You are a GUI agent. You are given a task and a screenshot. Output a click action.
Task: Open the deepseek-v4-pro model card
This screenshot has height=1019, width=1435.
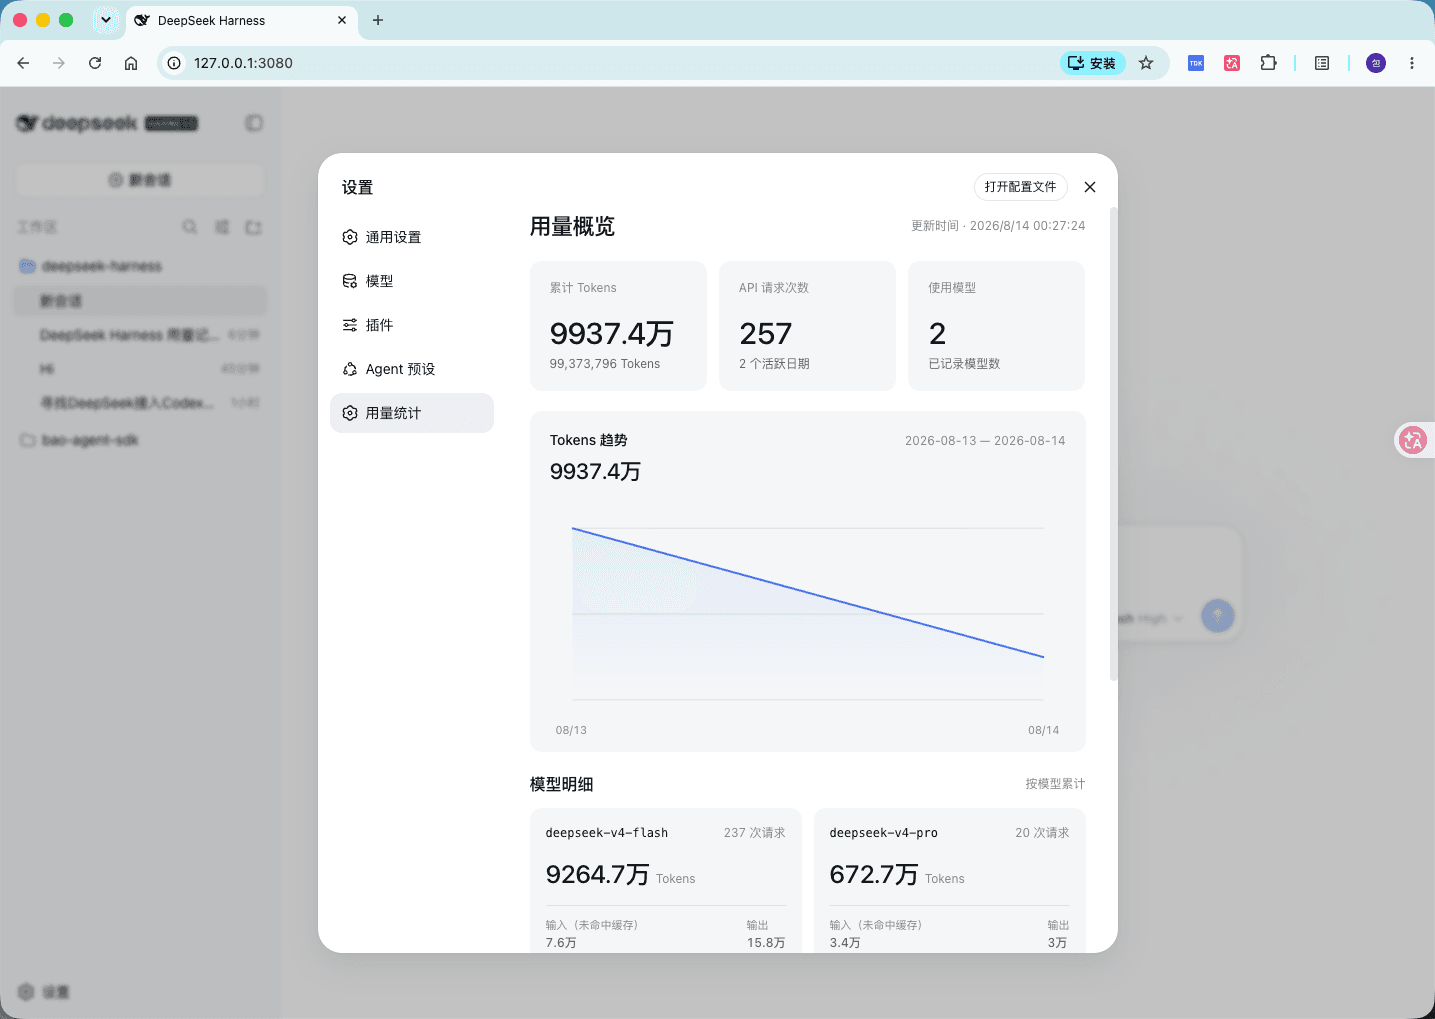point(950,880)
